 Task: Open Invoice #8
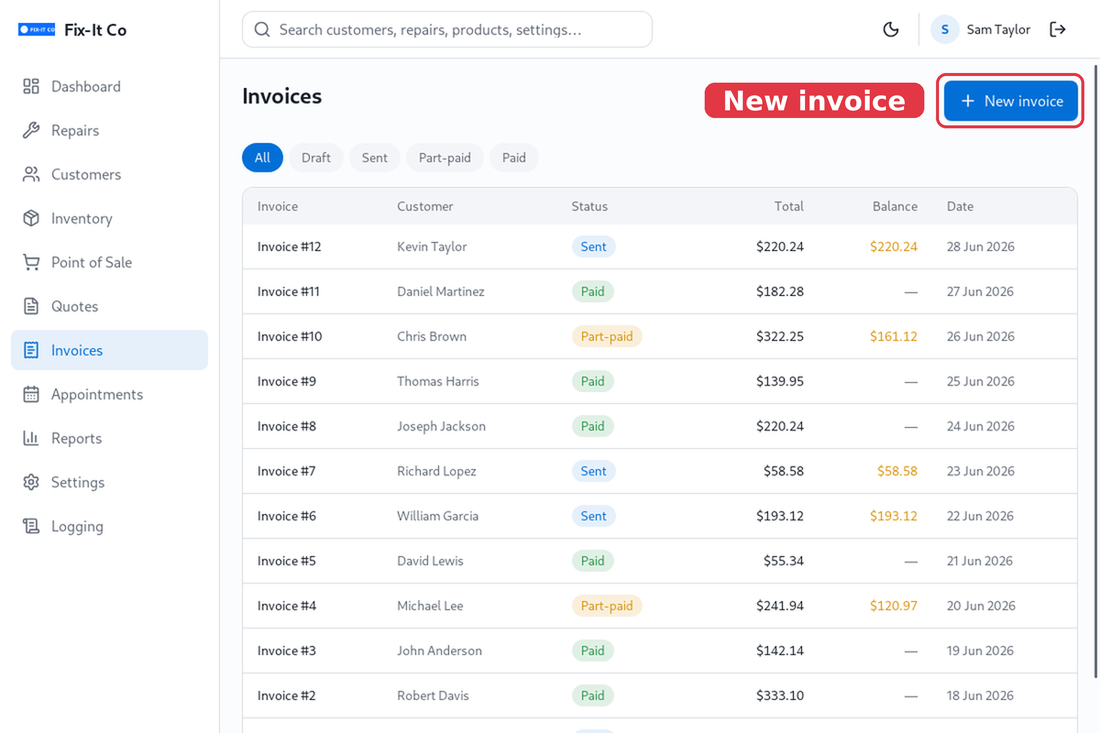(x=659, y=426)
